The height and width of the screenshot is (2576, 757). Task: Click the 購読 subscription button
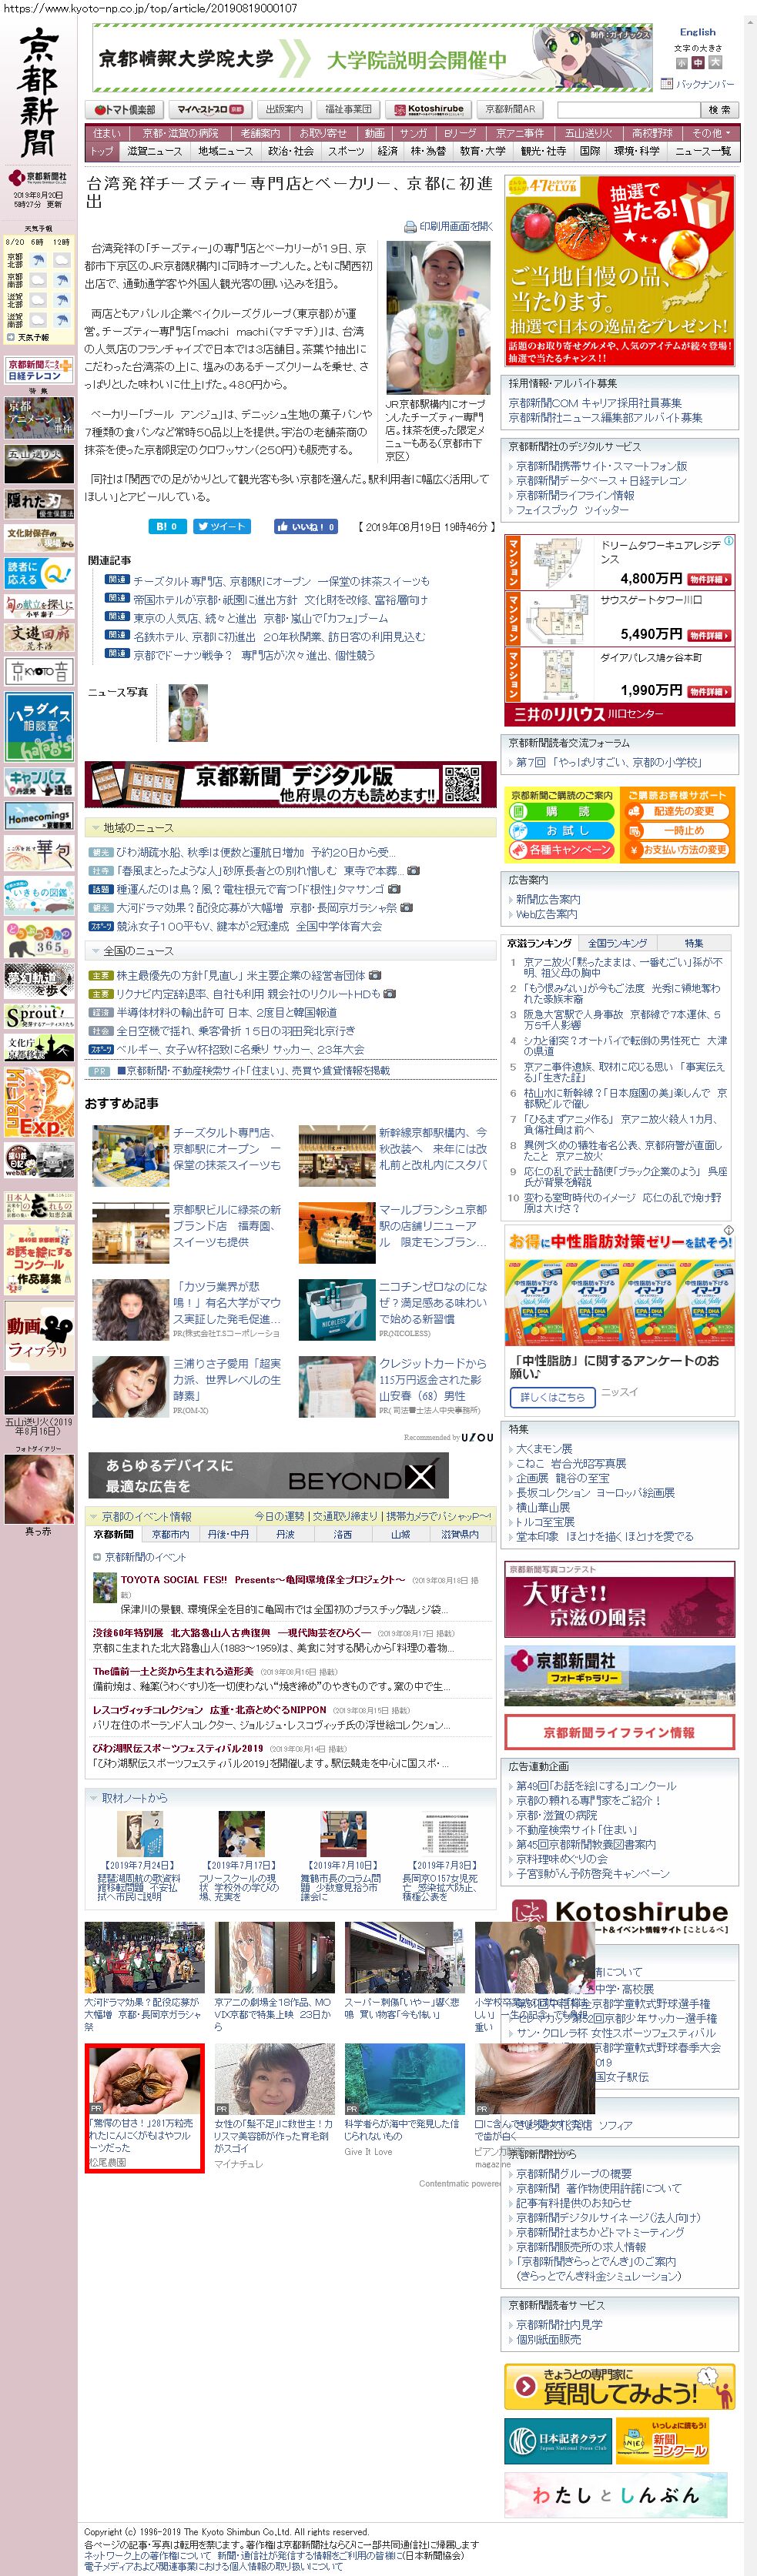[x=561, y=811]
